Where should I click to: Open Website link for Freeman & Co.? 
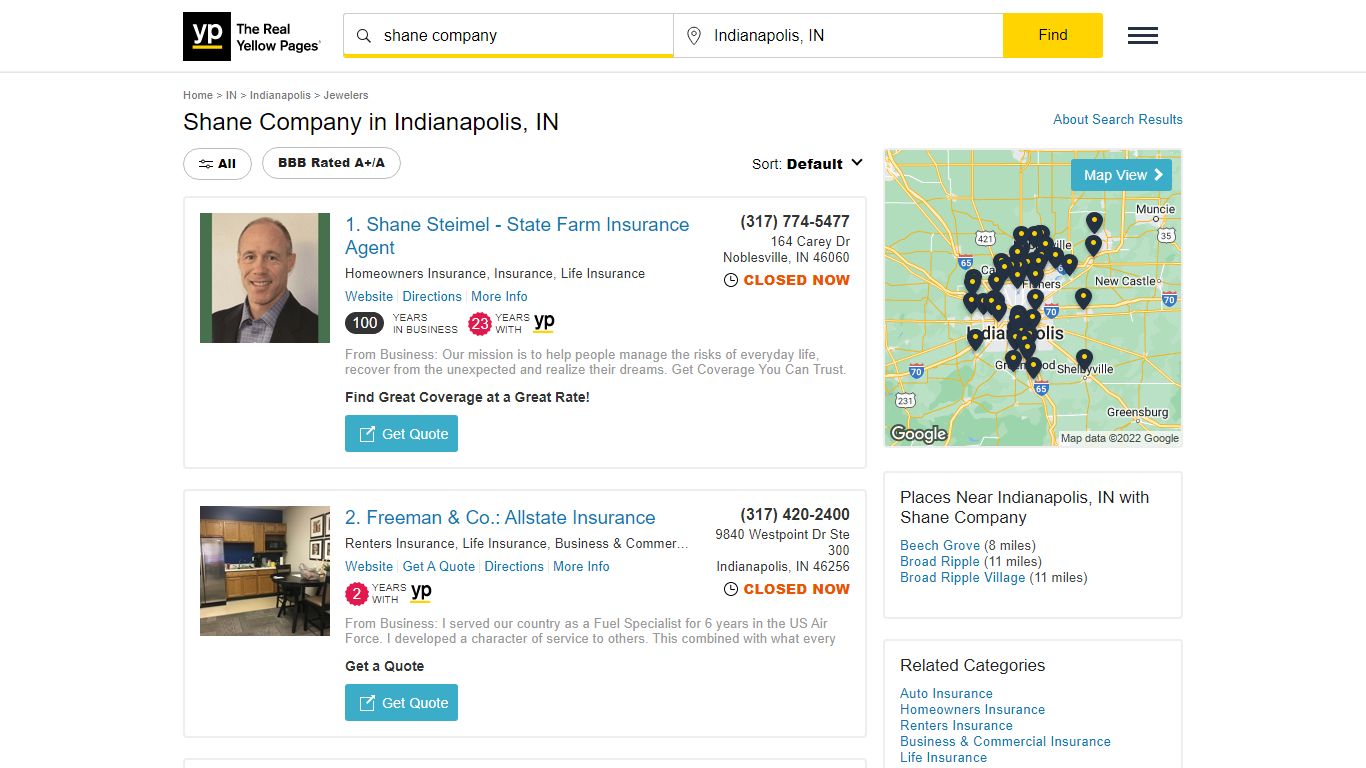(369, 566)
